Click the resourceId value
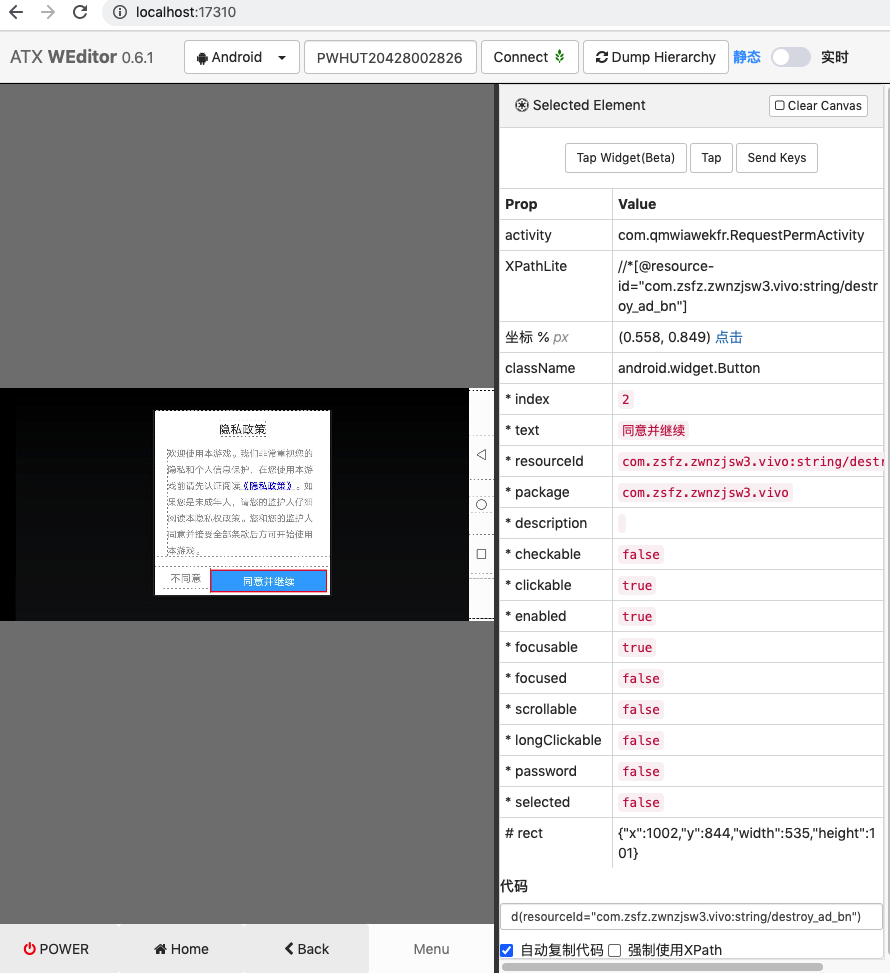The image size is (890, 973). pyautogui.click(x=750, y=461)
